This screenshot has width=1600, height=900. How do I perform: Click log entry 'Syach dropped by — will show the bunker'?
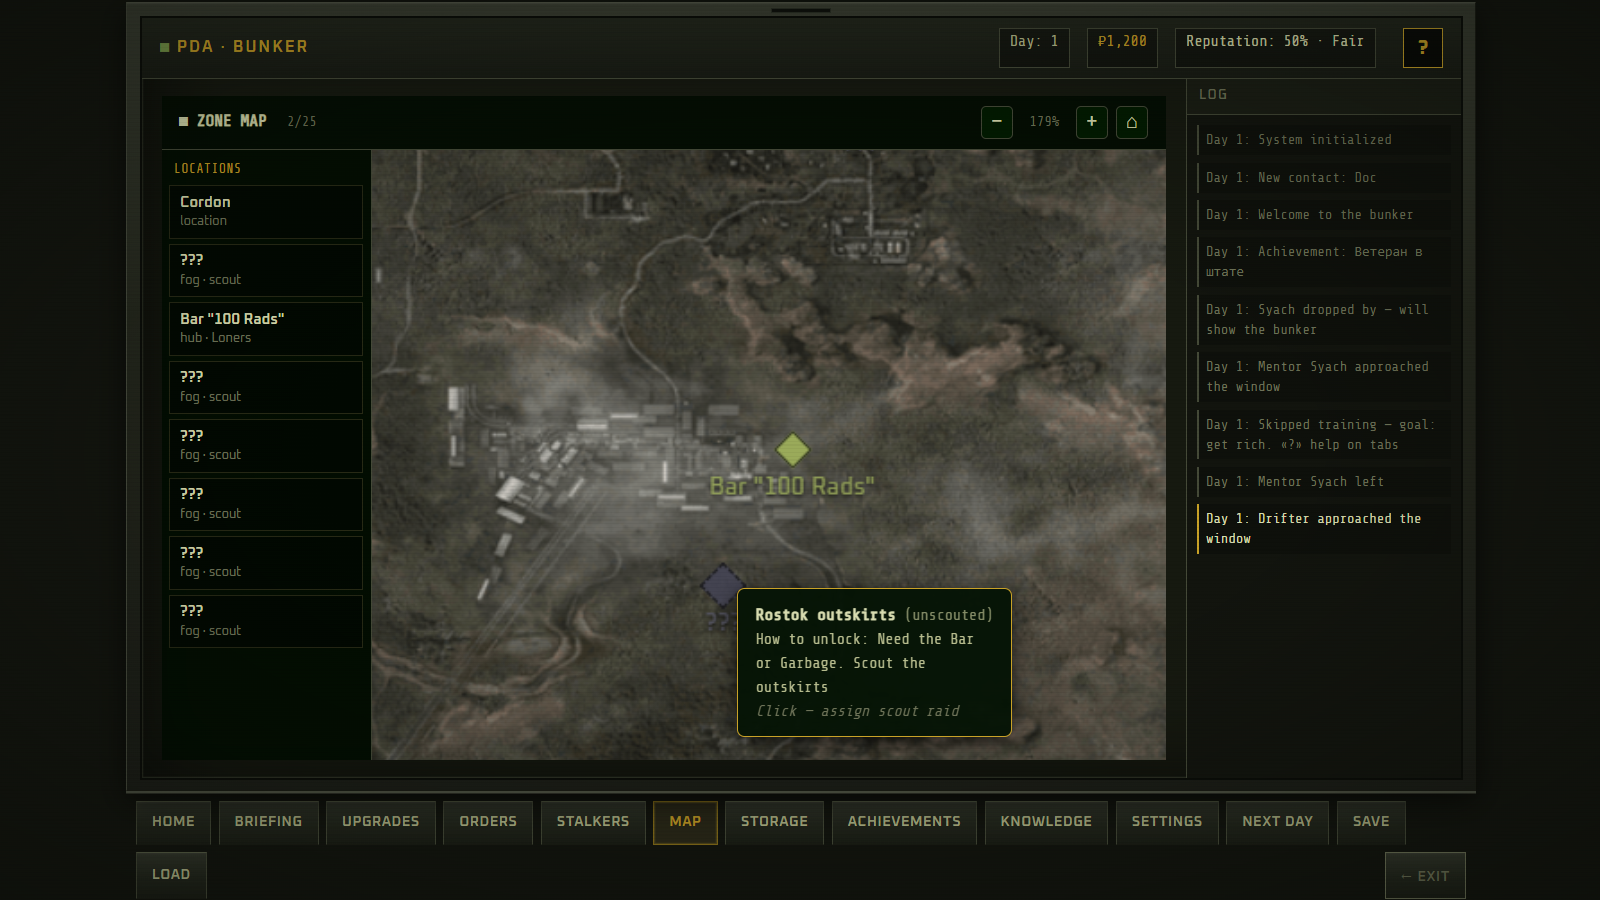point(1324,320)
